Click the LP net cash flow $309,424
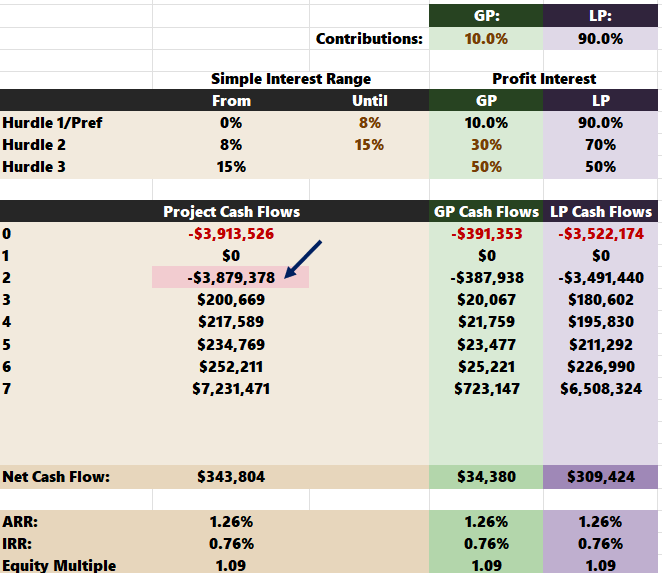The height and width of the screenshot is (573, 662). [600, 477]
